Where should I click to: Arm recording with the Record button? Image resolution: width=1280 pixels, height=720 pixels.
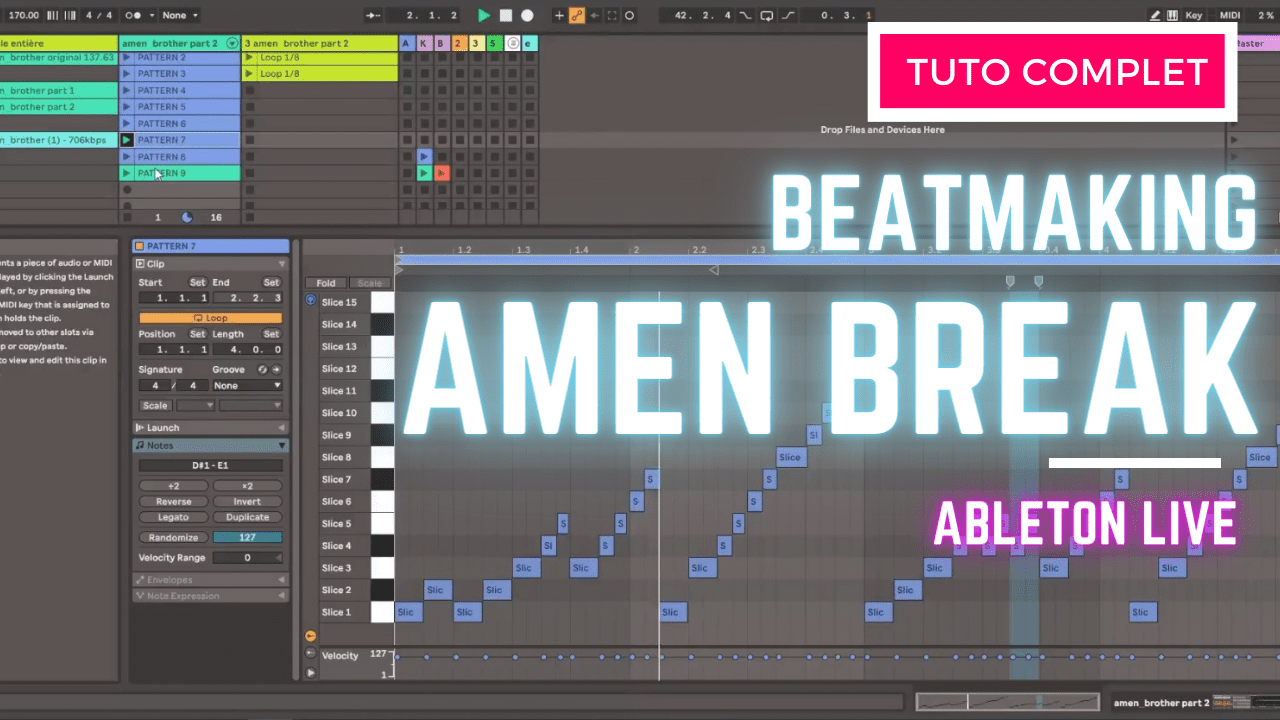tap(527, 16)
